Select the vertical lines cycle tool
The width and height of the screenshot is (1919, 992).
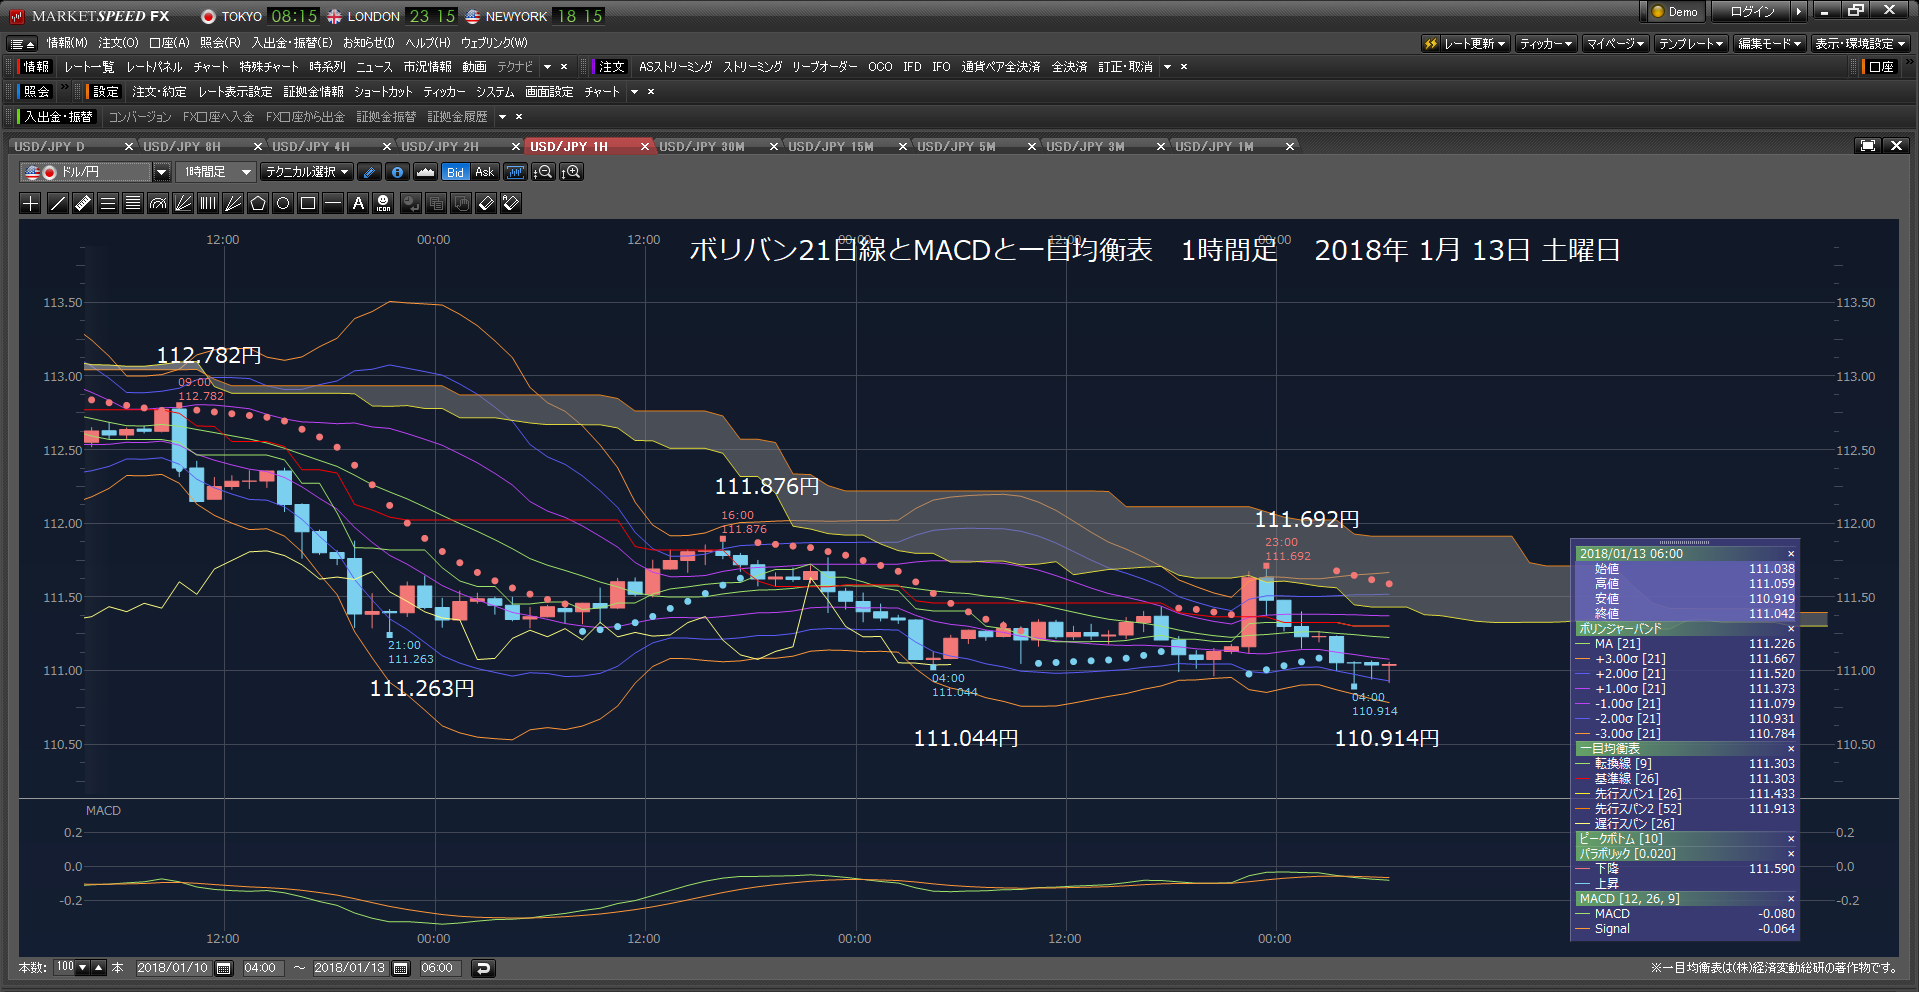click(x=208, y=204)
